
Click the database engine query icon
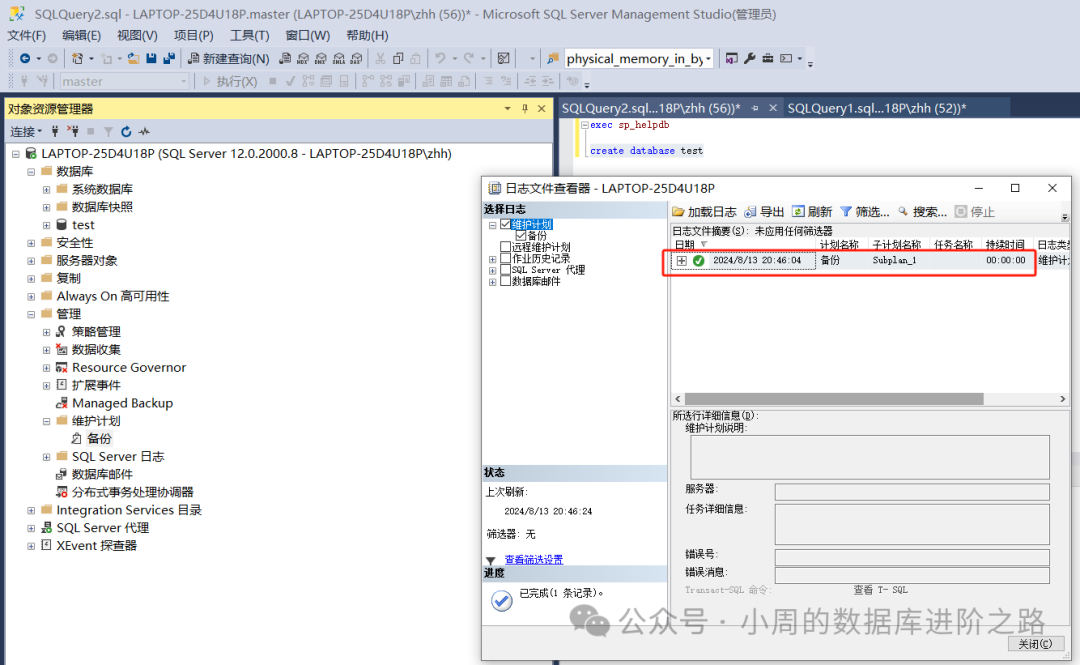[x=285, y=59]
